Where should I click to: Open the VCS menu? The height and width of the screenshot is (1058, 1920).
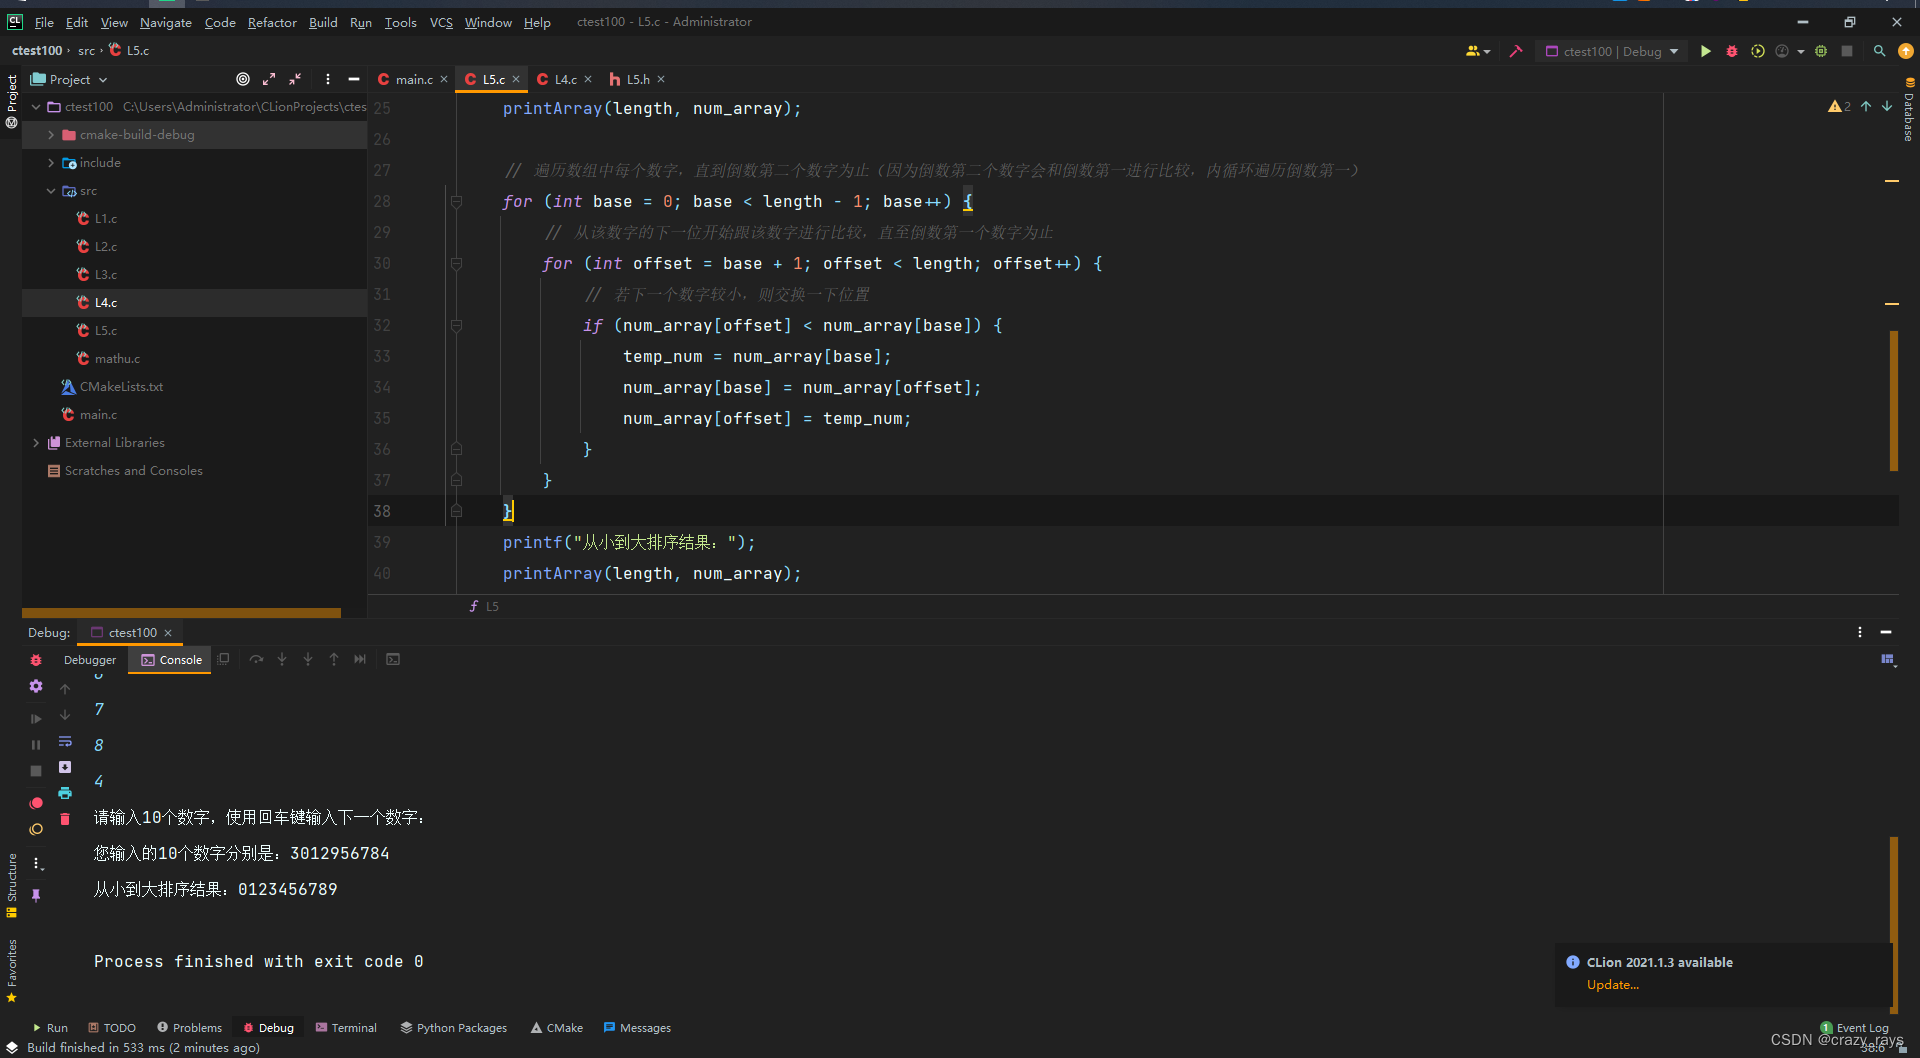[441, 22]
